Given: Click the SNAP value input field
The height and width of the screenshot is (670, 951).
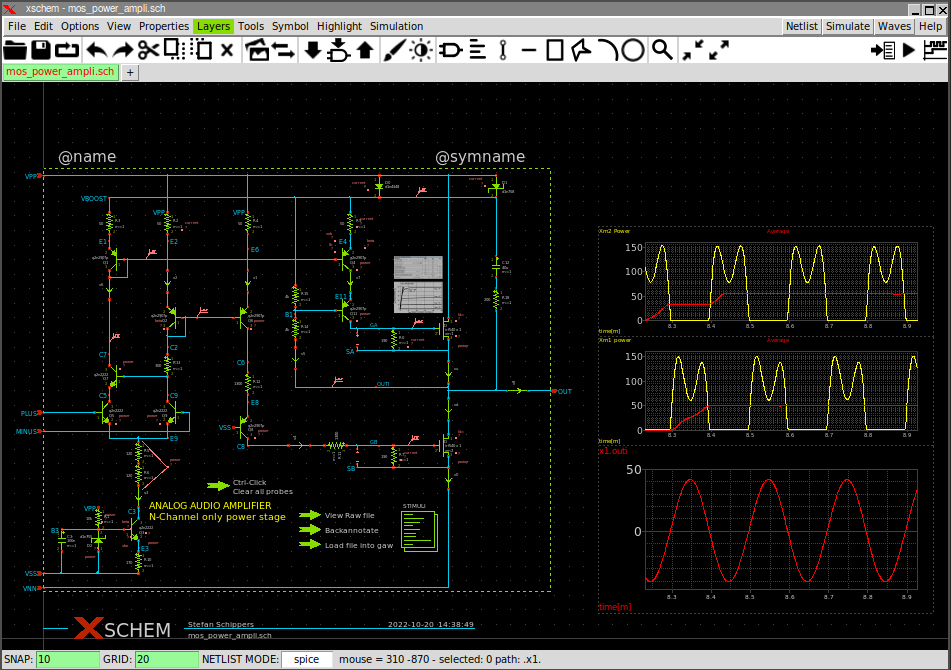Looking at the screenshot, I should coord(67,660).
